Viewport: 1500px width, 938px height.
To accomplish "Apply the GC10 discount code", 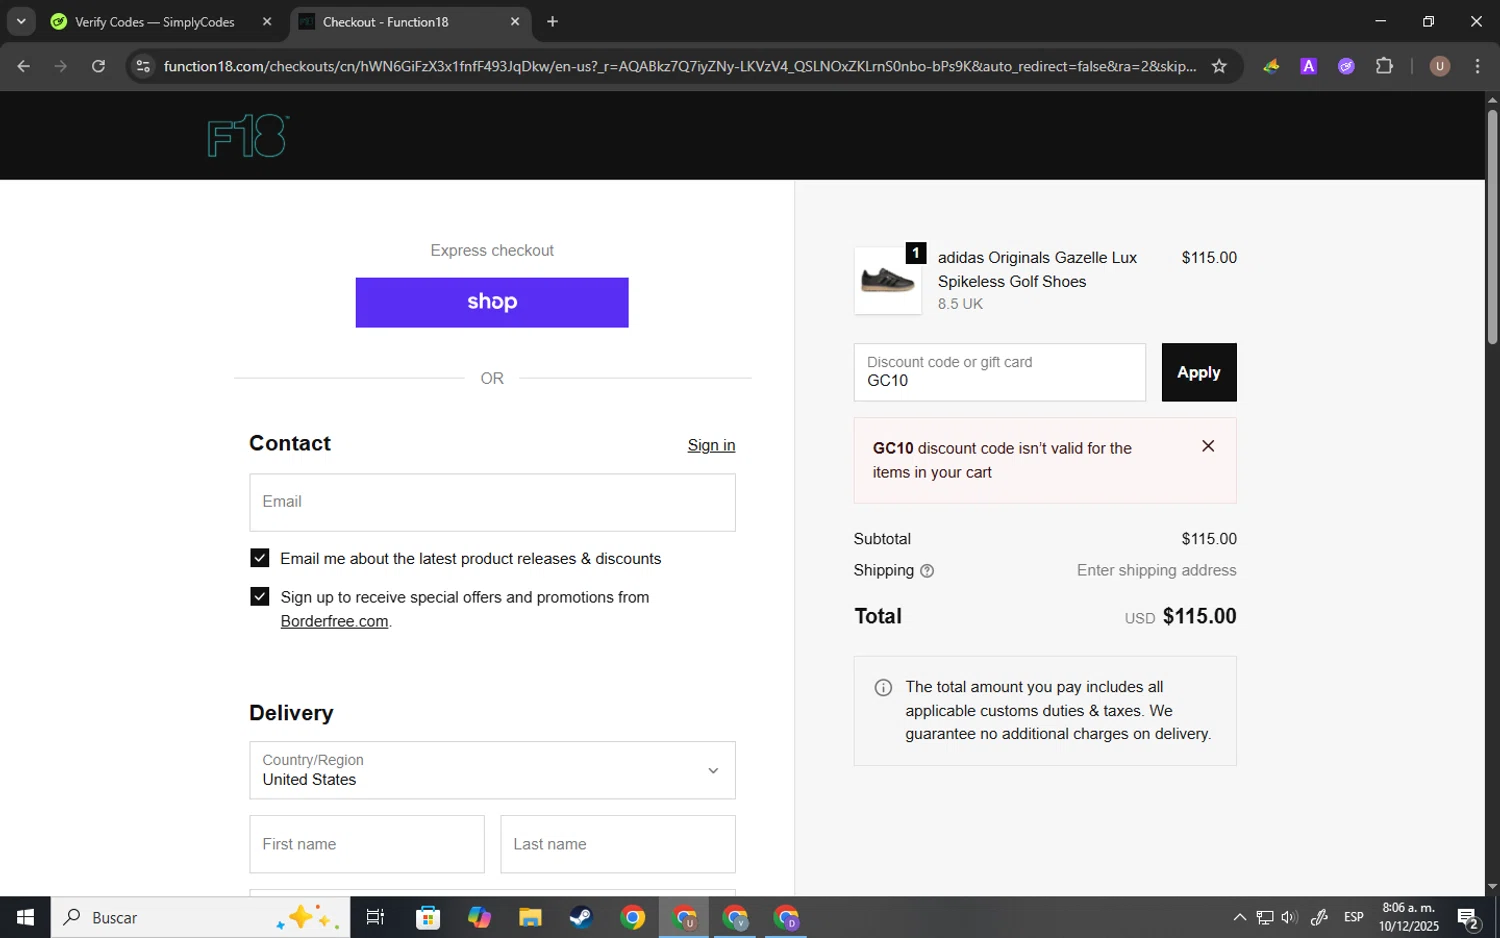I will [1199, 372].
